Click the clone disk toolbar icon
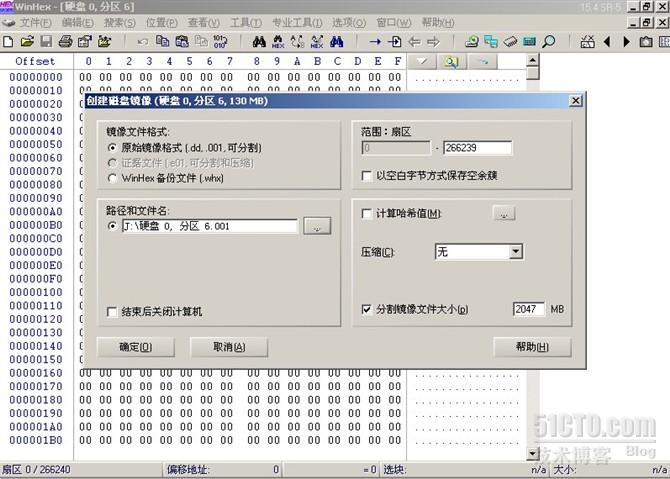This screenshot has height=479, width=670. (491, 41)
